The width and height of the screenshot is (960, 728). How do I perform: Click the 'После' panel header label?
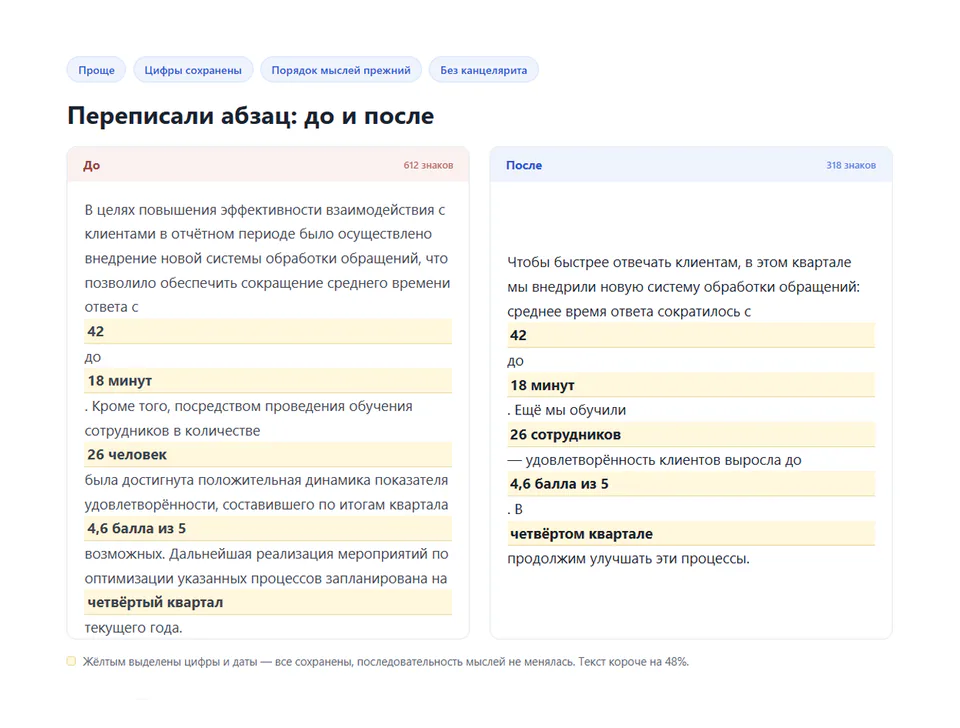tap(523, 165)
